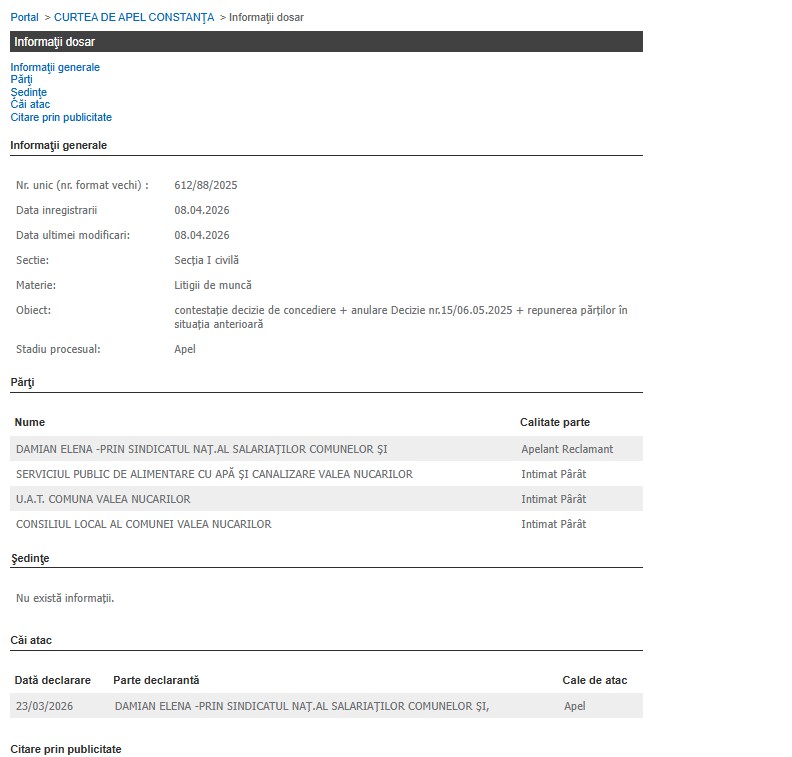
Task: Click the Portal breadcrumb link
Action: pos(24,17)
